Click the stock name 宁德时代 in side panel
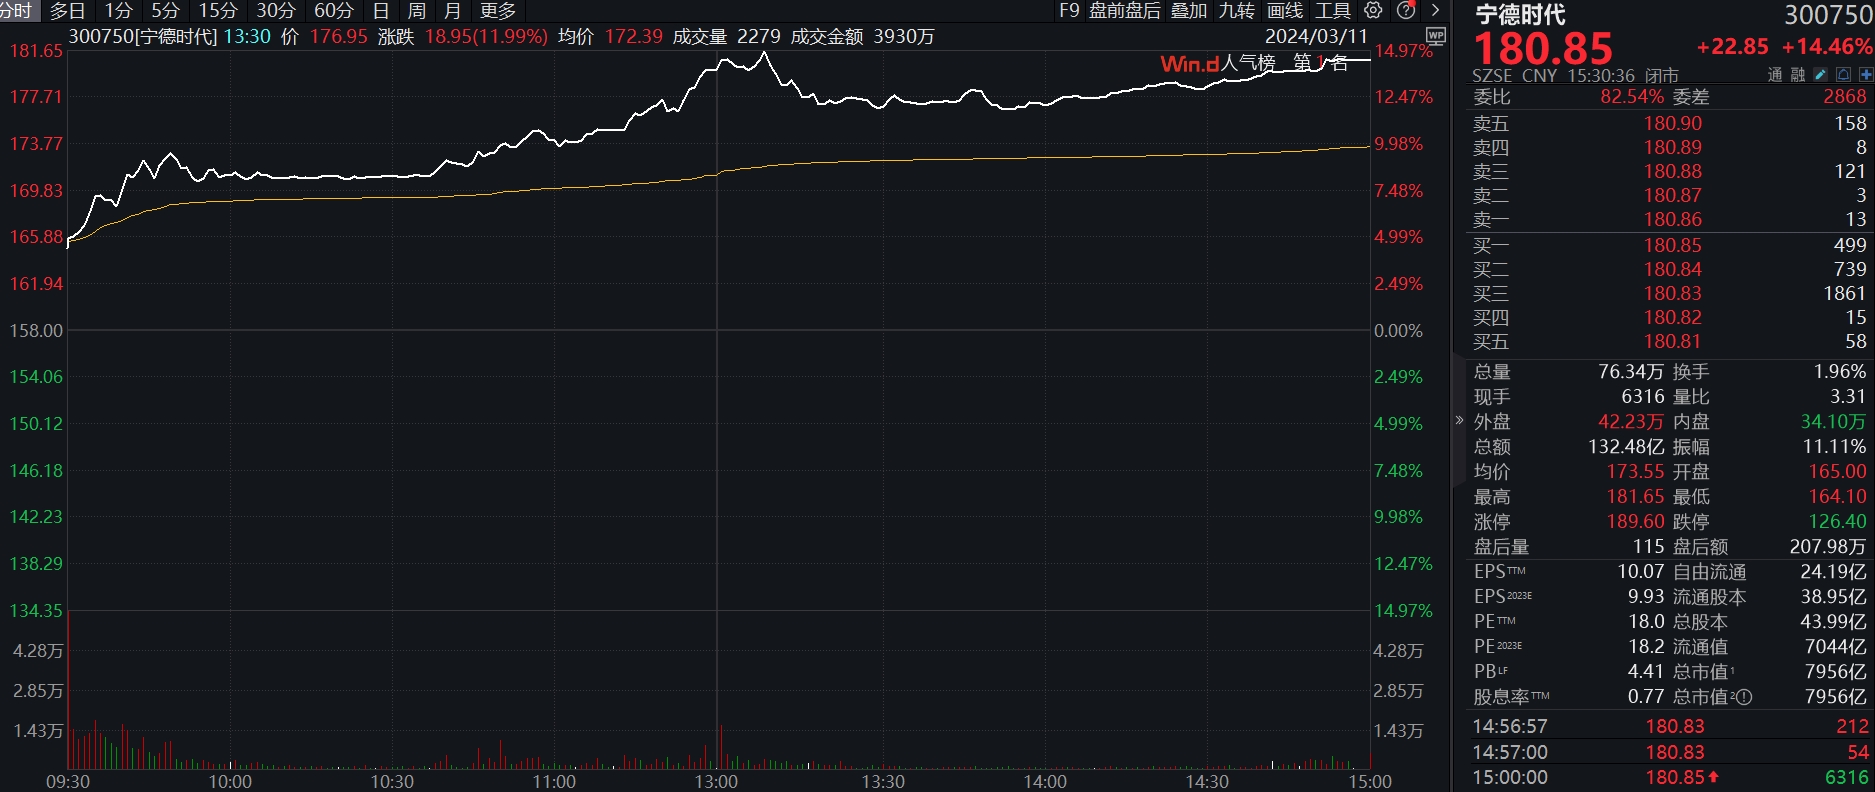 pyautogui.click(x=1521, y=14)
